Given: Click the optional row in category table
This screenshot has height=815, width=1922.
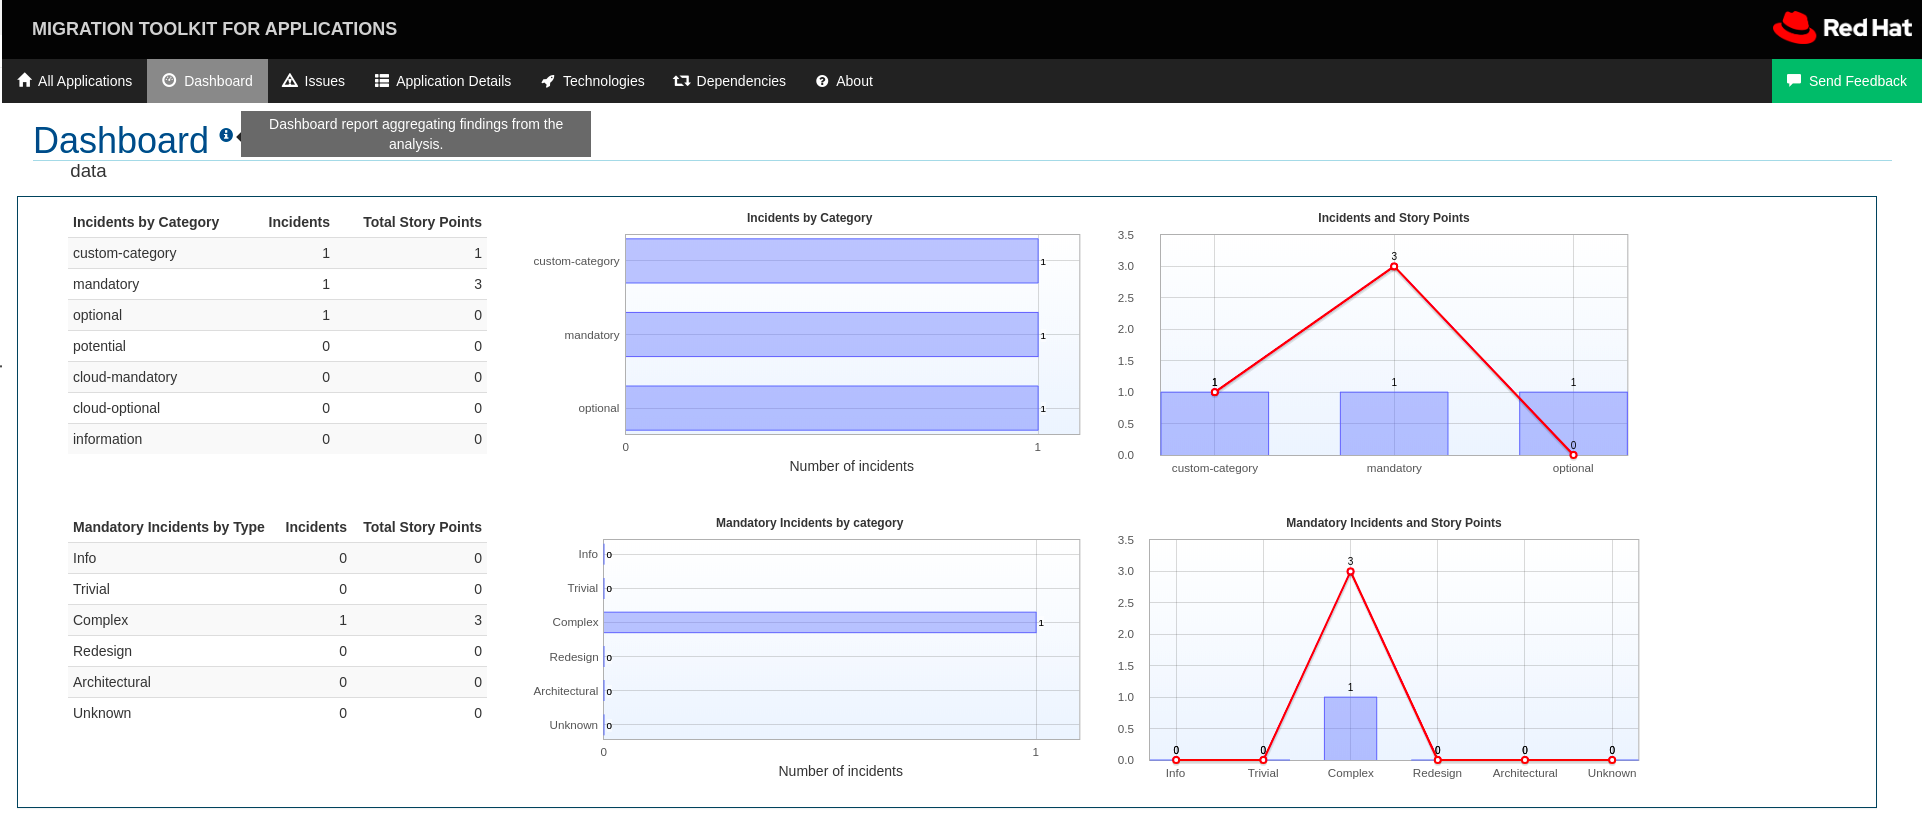Looking at the screenshot, I should coord(277,315).
